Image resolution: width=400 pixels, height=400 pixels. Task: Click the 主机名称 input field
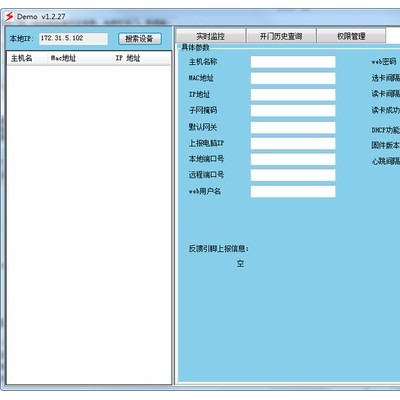pos(293,62)
